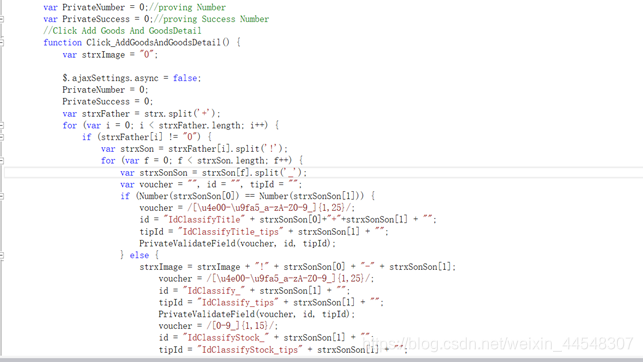Image resolution: width=643 pixels, height=362 pixels.
Task: Click the string "IdClassifyStock_"
Action: [x=226, y=338]
